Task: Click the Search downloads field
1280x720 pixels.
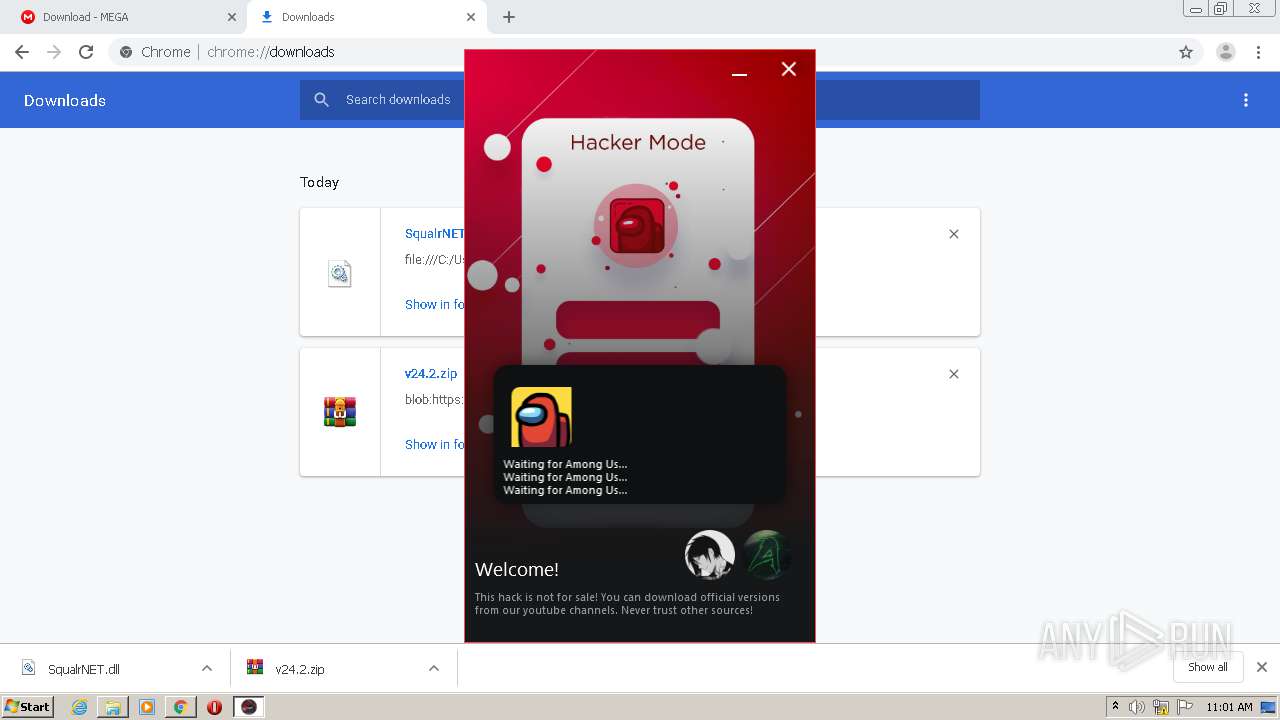Action: (x=640, y=100)
